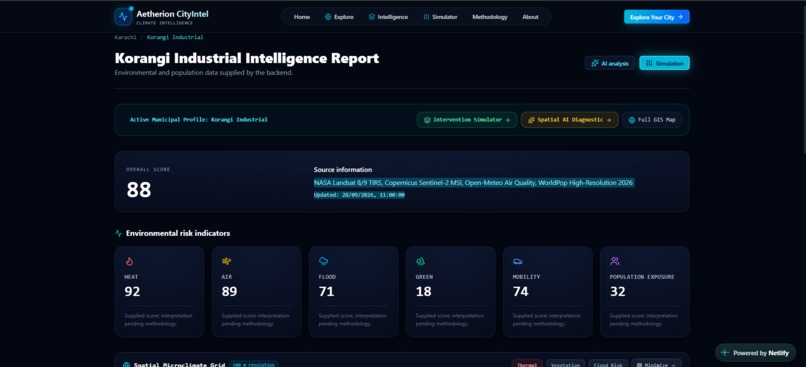Click the globe icon beside Spatial Microclimate Grid
The width and height of the screenshot is (806, 367).
tap(126, 365)
